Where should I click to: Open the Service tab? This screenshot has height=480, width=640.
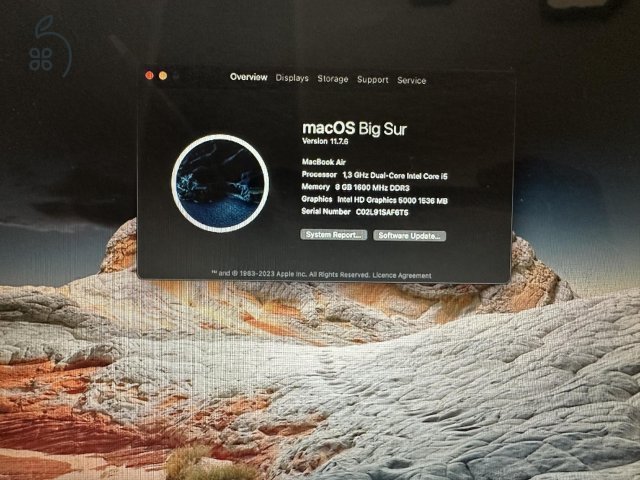[x=411, y=80]
